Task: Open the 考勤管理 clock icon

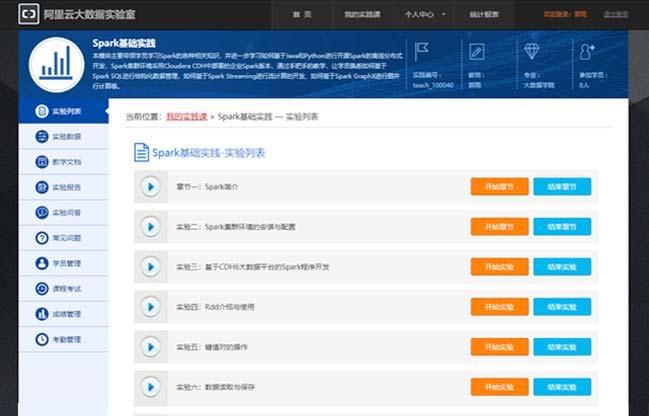Action: click(42, 339)
